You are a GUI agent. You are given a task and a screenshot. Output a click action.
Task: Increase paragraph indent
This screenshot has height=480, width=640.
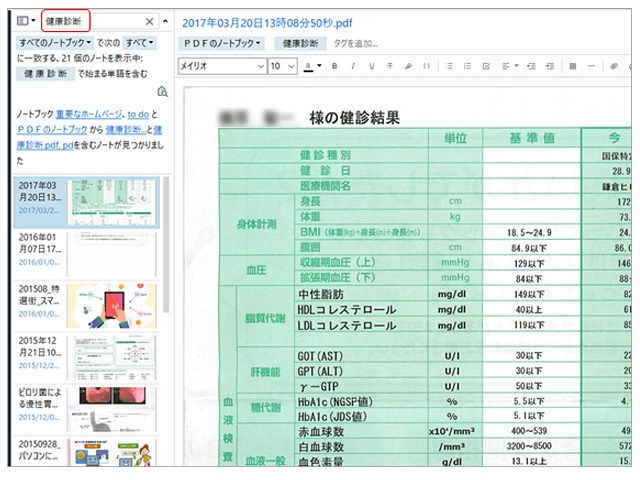pyautogui.click(x=550, y=66)
